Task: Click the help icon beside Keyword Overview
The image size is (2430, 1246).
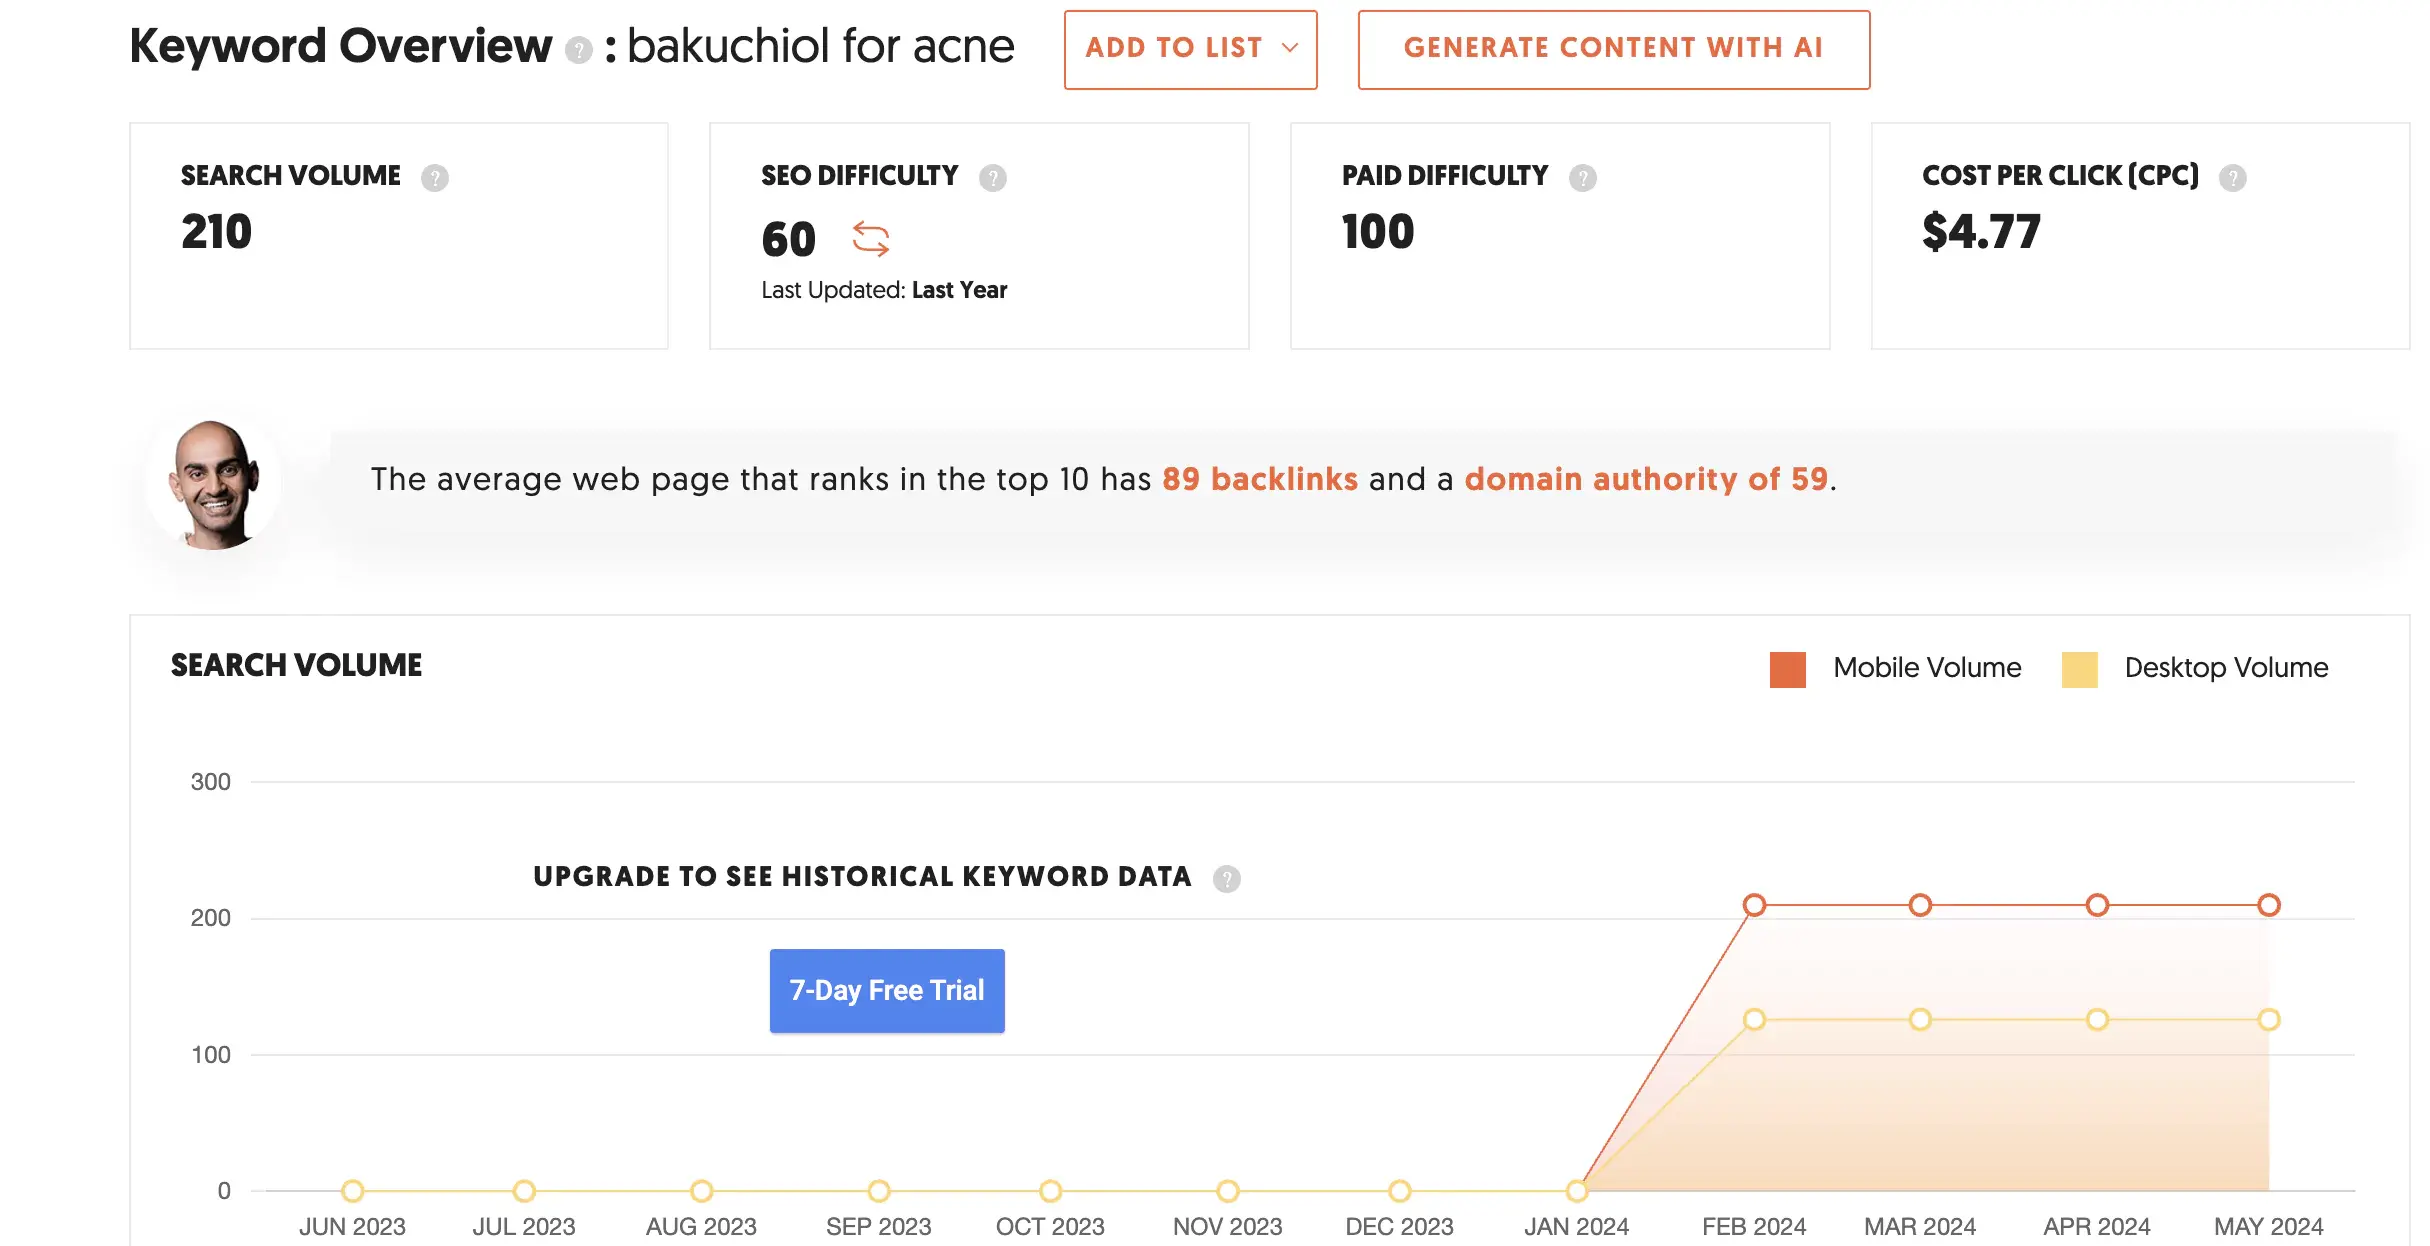Action: coord(578,50)
